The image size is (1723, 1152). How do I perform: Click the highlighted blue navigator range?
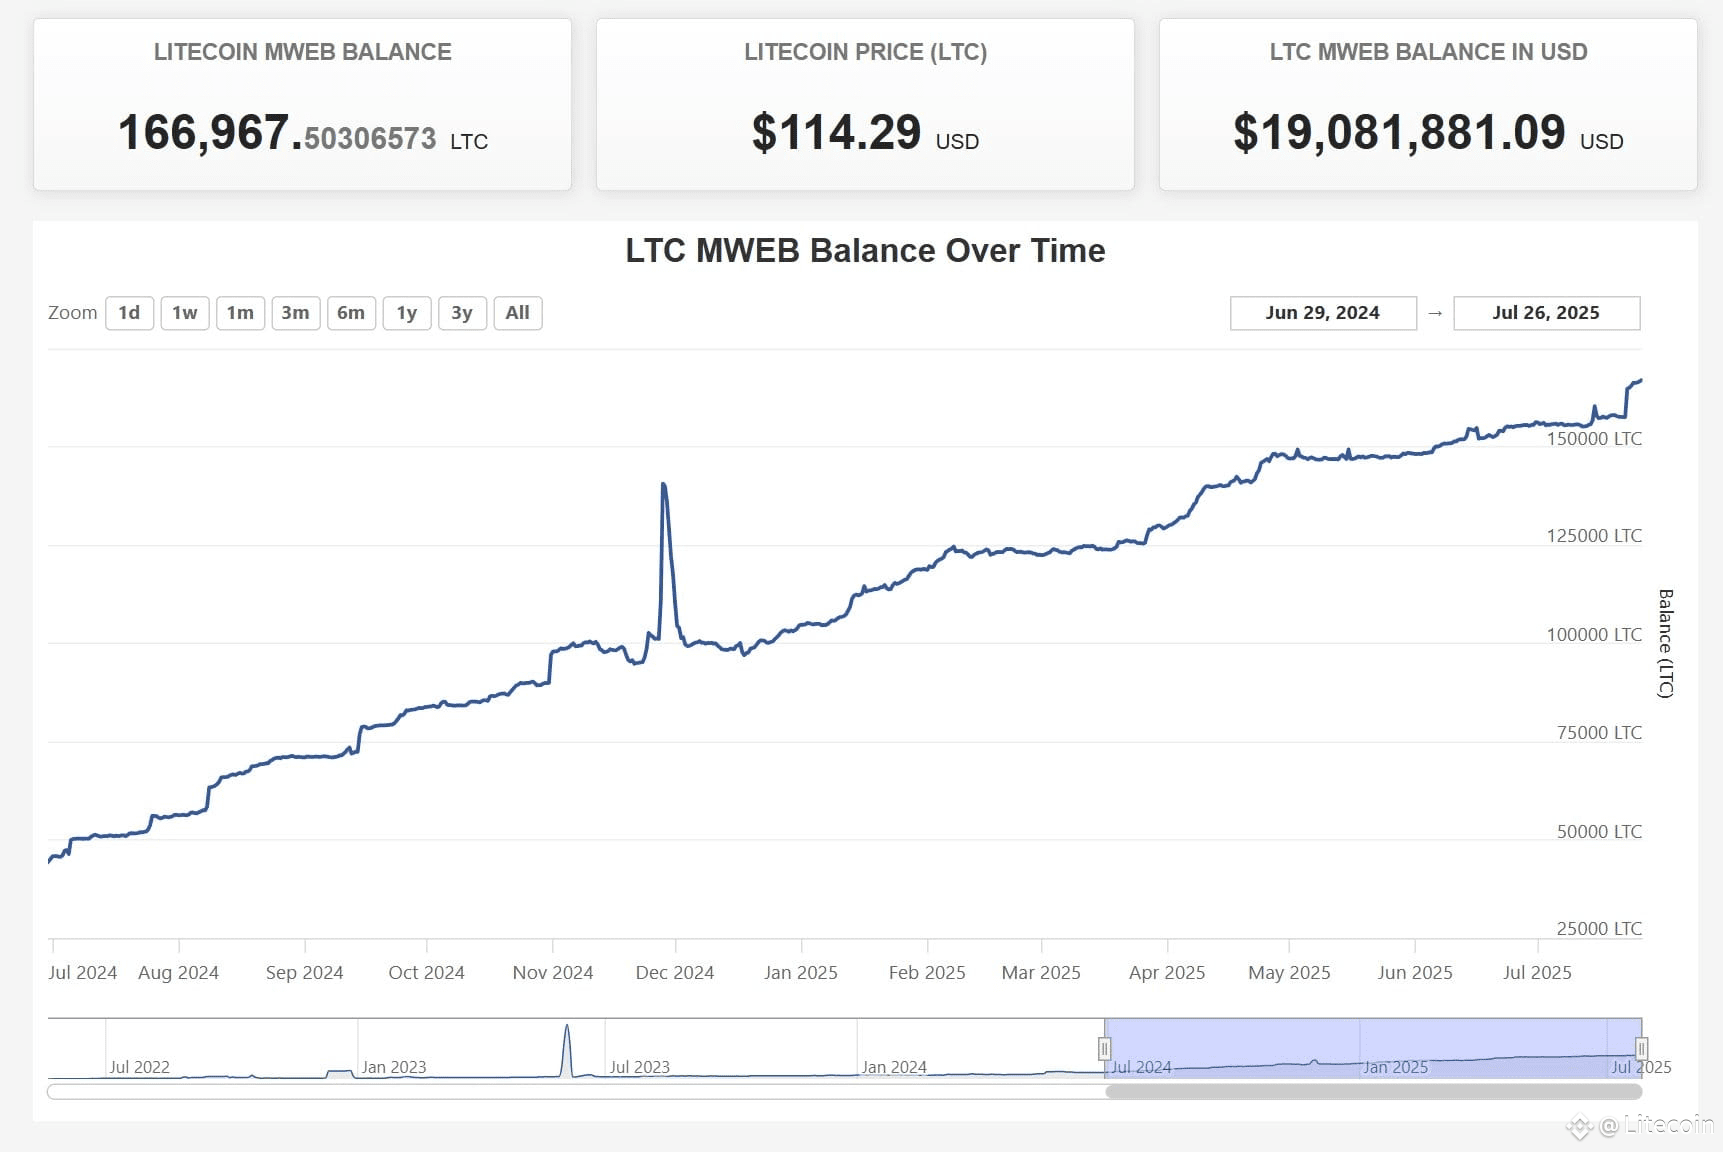pyautogui.click(x=1373, y=1048)
